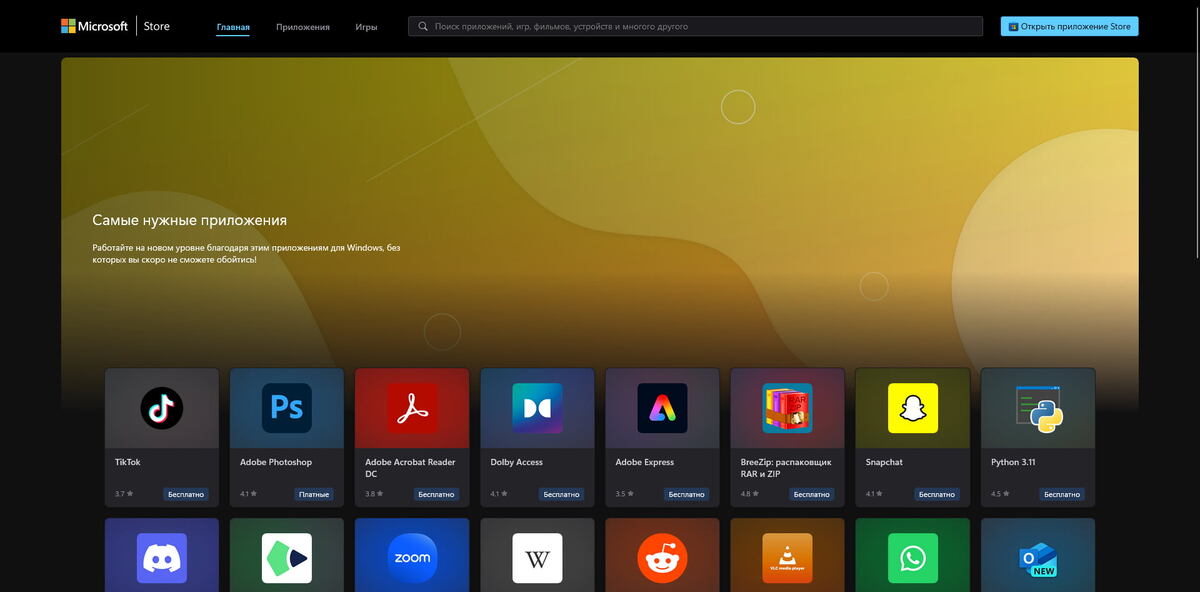Click the Python 3.11 4.5 star rating
Image resolution: width=1200 pixels, height=592 pixels.
1000,494
